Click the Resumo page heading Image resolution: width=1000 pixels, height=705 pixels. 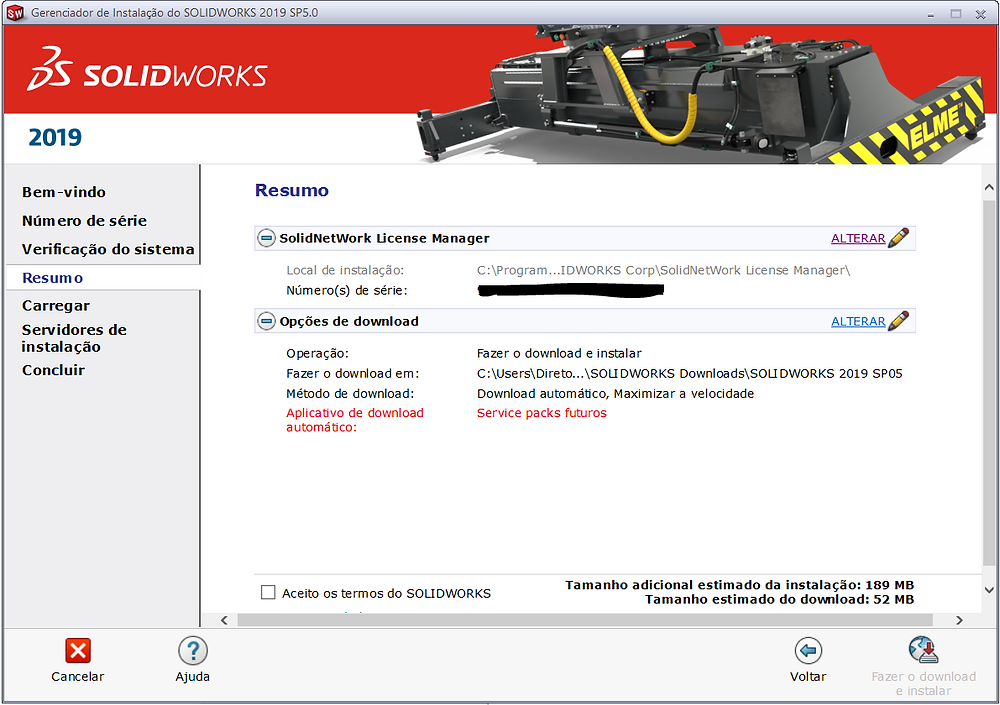click(x=291, y=190)
